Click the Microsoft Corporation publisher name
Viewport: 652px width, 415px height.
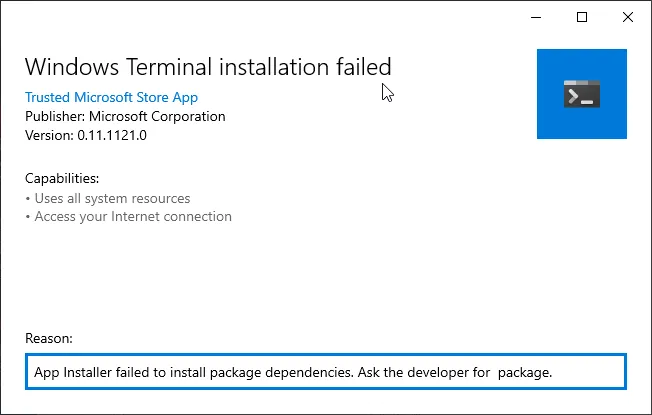click(x=158, y=116)
